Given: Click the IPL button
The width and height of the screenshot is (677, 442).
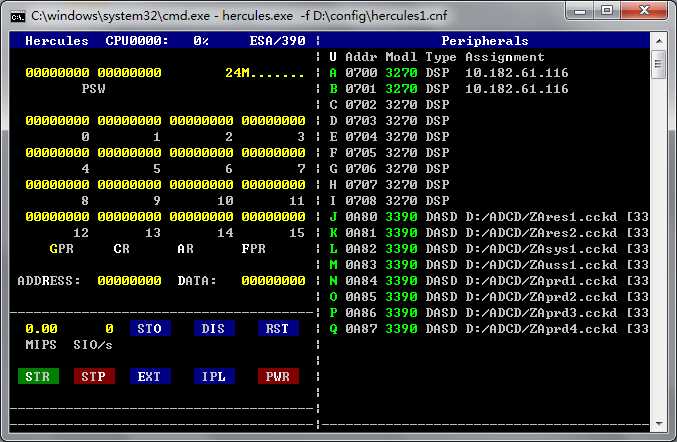Looking at the screenshot, I should [x=213, y=376].
